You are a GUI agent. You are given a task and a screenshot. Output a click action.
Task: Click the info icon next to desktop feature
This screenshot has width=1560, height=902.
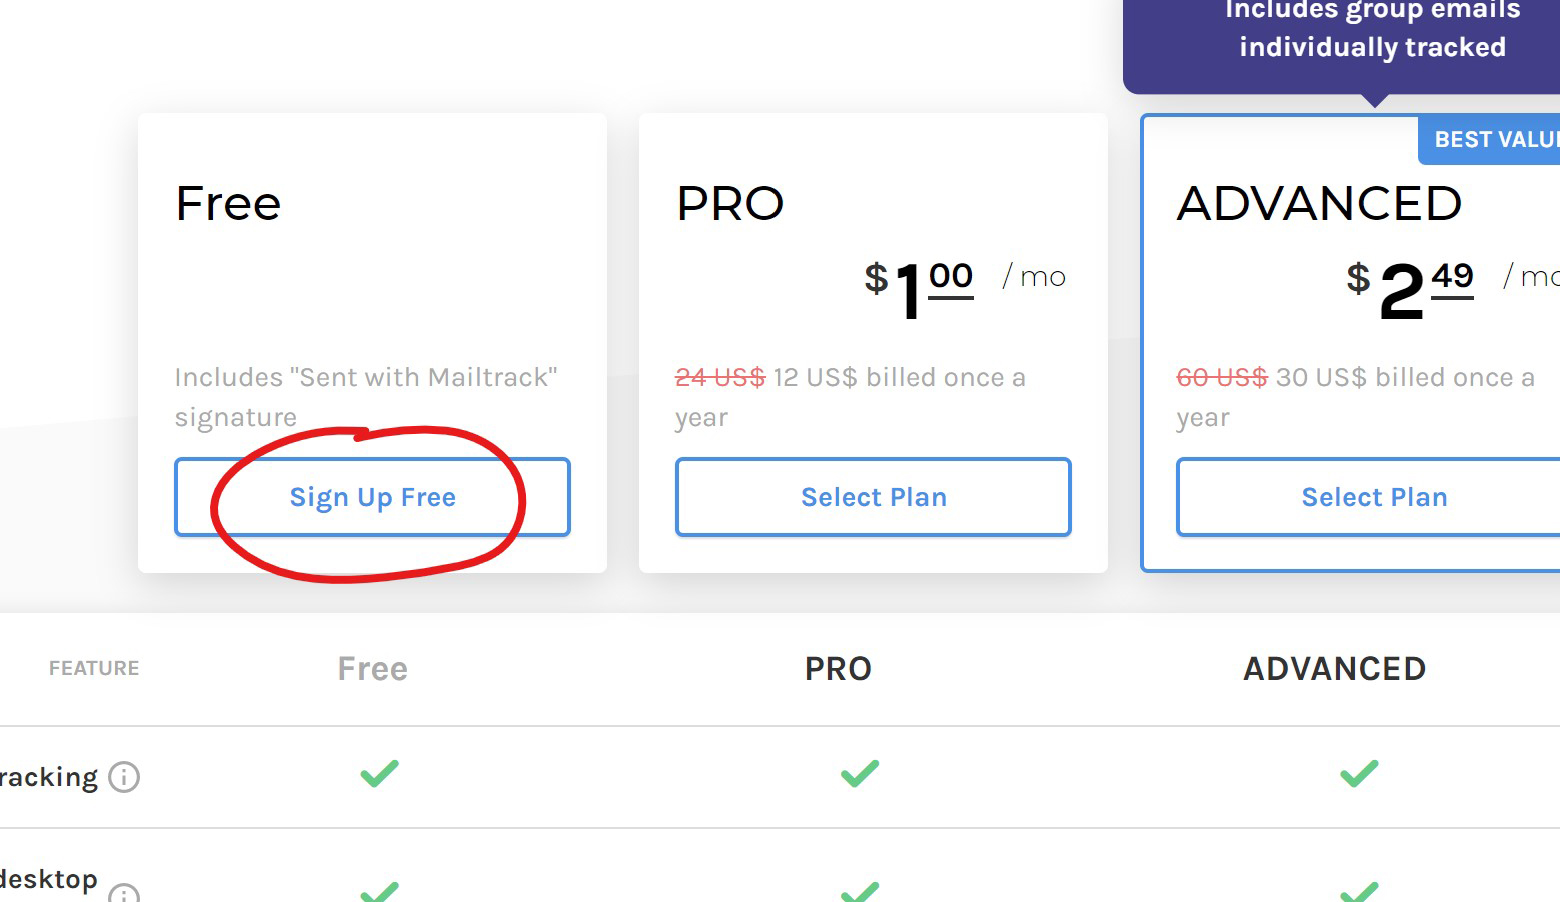(124, 894)
